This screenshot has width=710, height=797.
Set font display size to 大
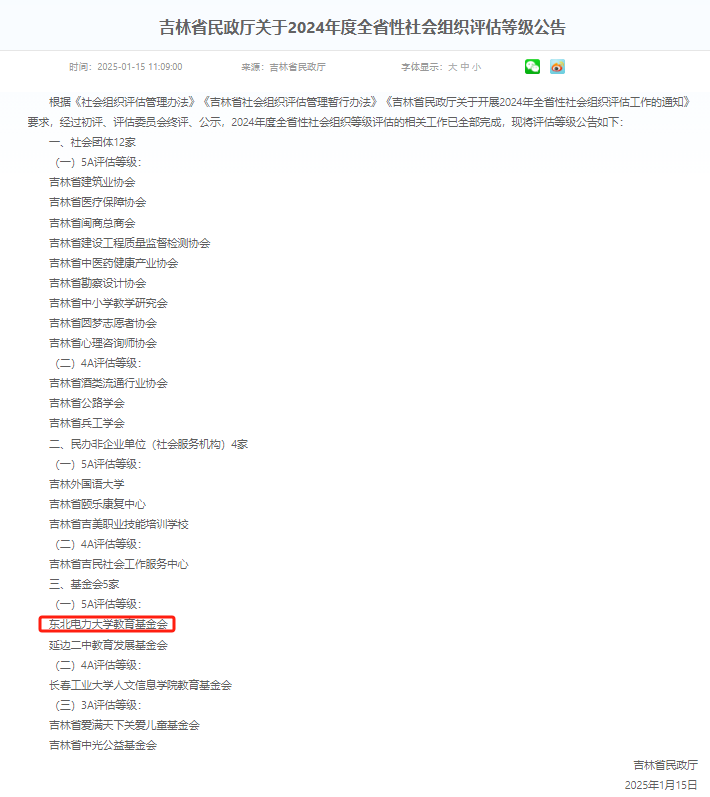[452, 67]
